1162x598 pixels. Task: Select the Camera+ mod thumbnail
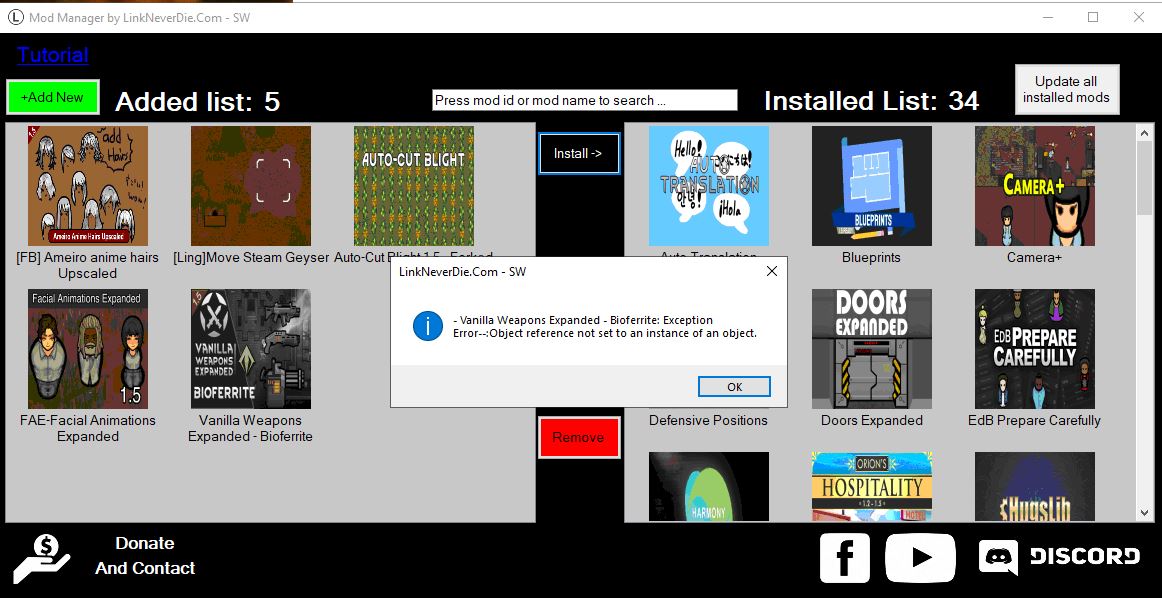1034,186
